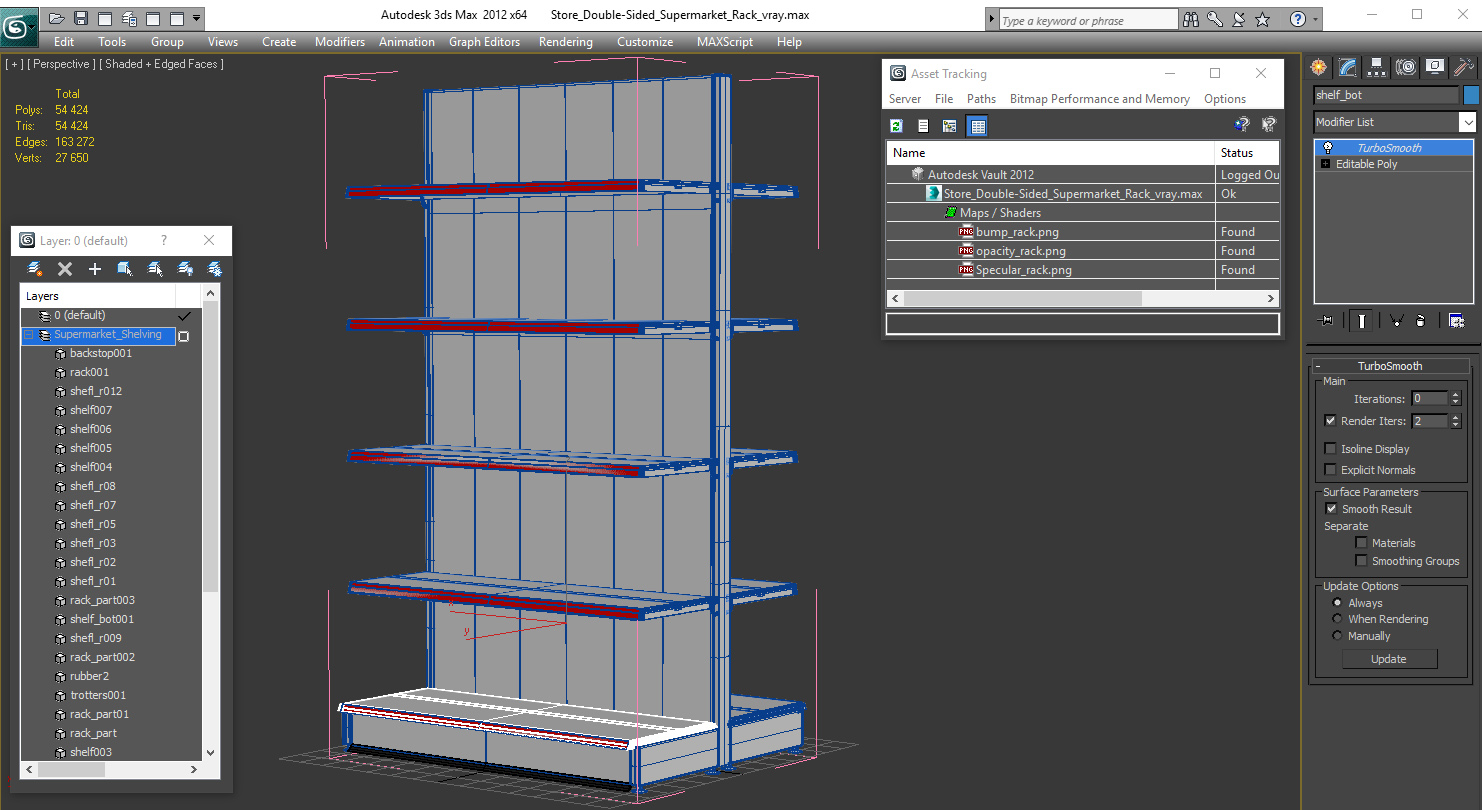Switch to the Hierarchy command panel
The height and width of the screenshot is (810, 1482).
tap(1377, 67)
